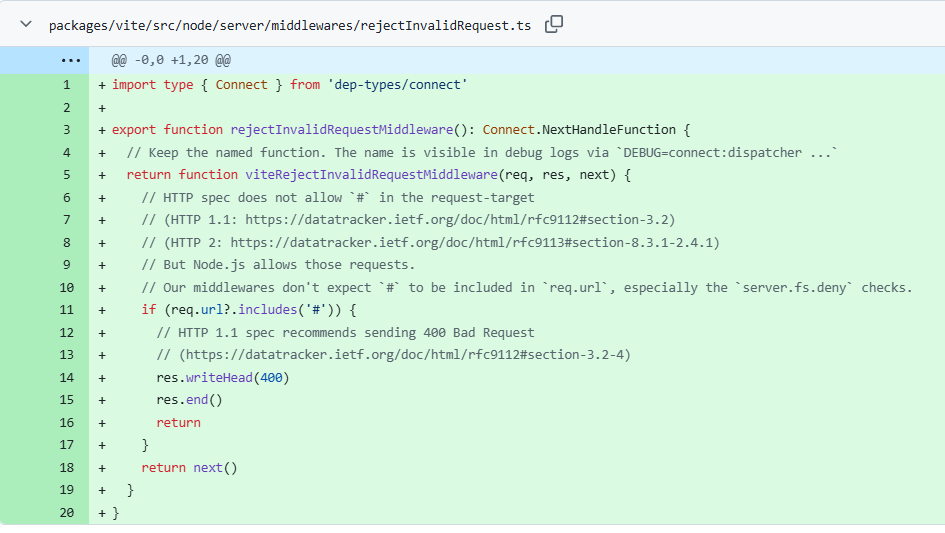This screenshot has width=945, height=533.
Task: Click comment about '#' in the request-target
Action: pyautogui.click(x=338, y=197)
